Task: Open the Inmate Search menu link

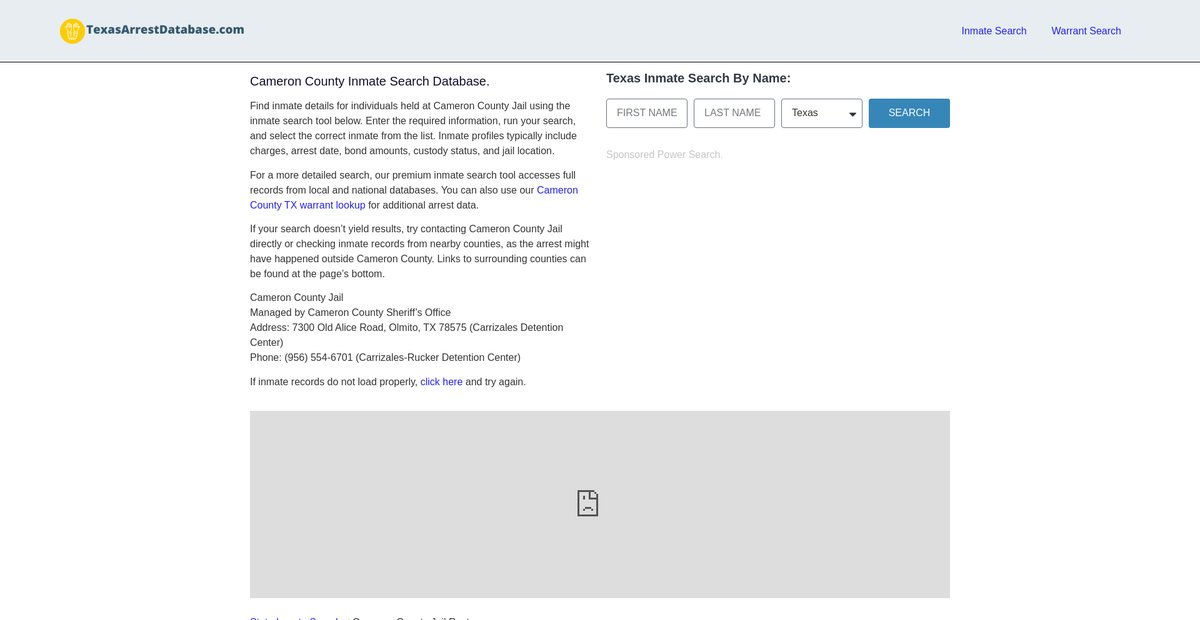Action: pyautogui.click(x=994, y=31)
